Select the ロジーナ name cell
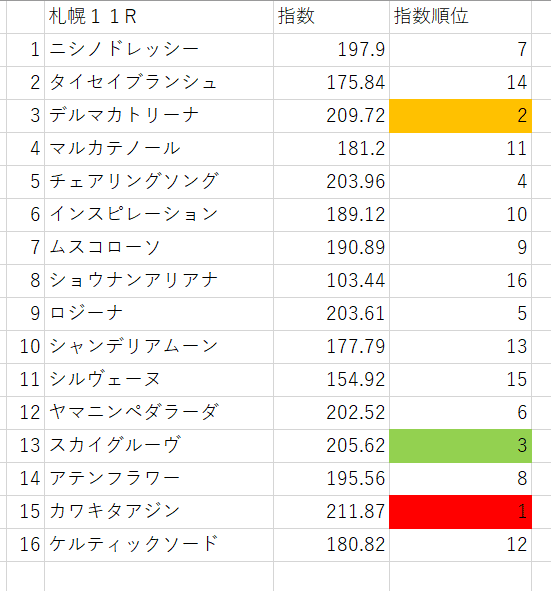 click(x=159, y=314)
